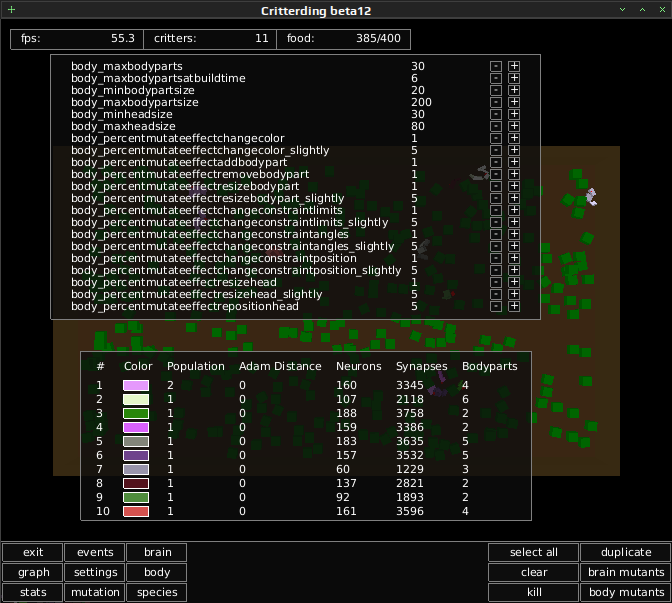Screen dimensions: 672x603
Task: Increase body_percentmutateeffectchangeconstraintangles_slightly value
Action: pyautogui.click(x=514, y=246)
